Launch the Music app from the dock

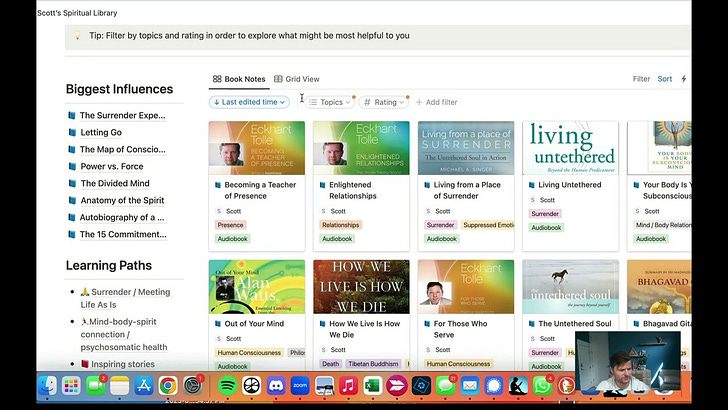(x=348, y=385)
